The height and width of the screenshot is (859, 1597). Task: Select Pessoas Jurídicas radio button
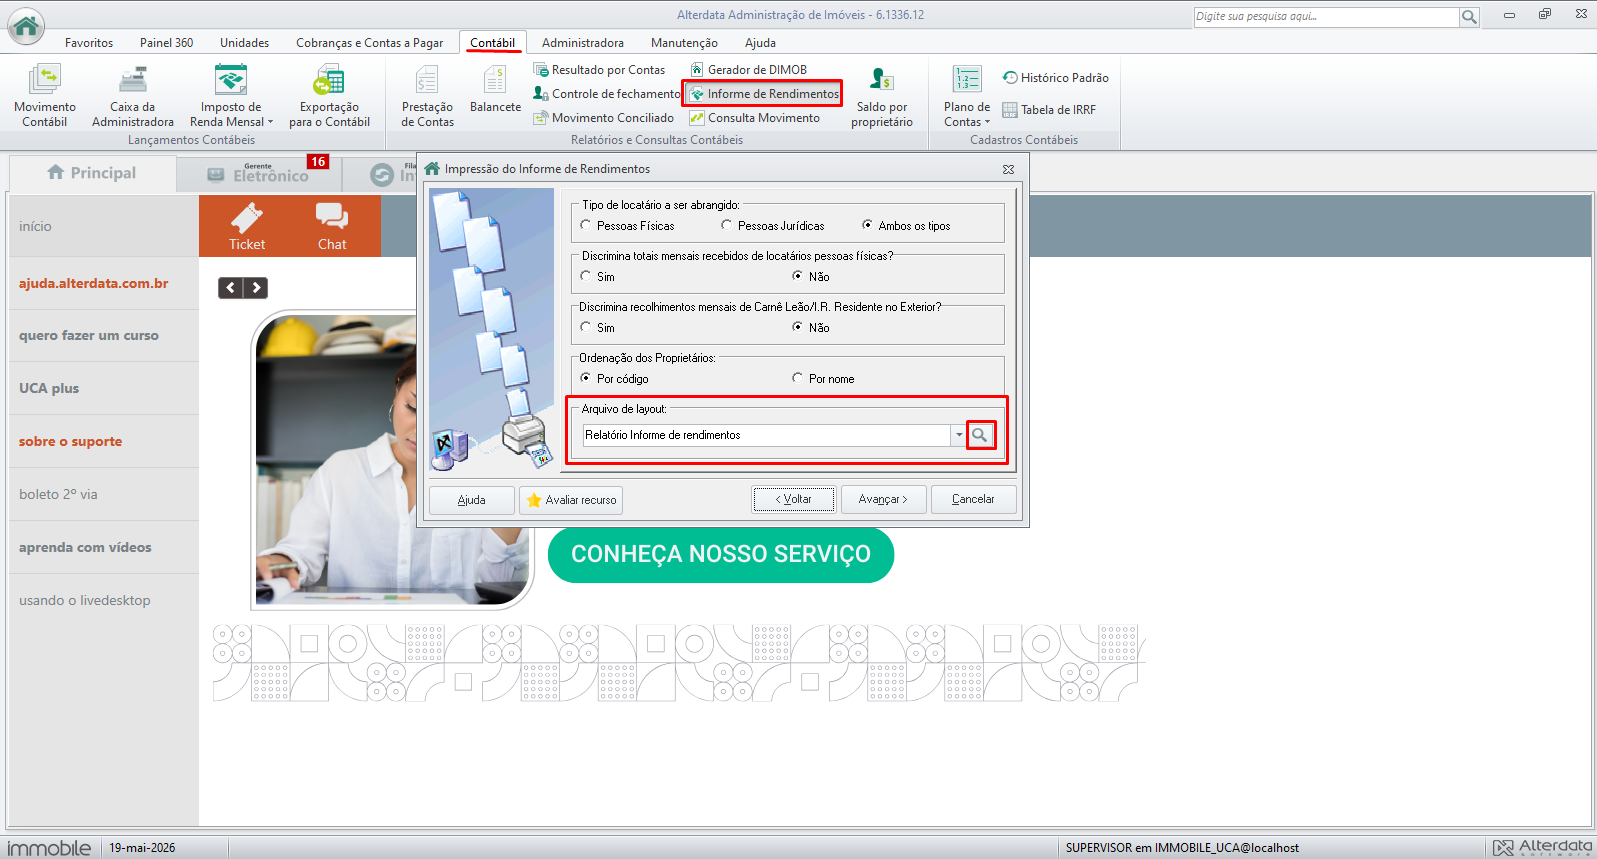tap(727, 225)
